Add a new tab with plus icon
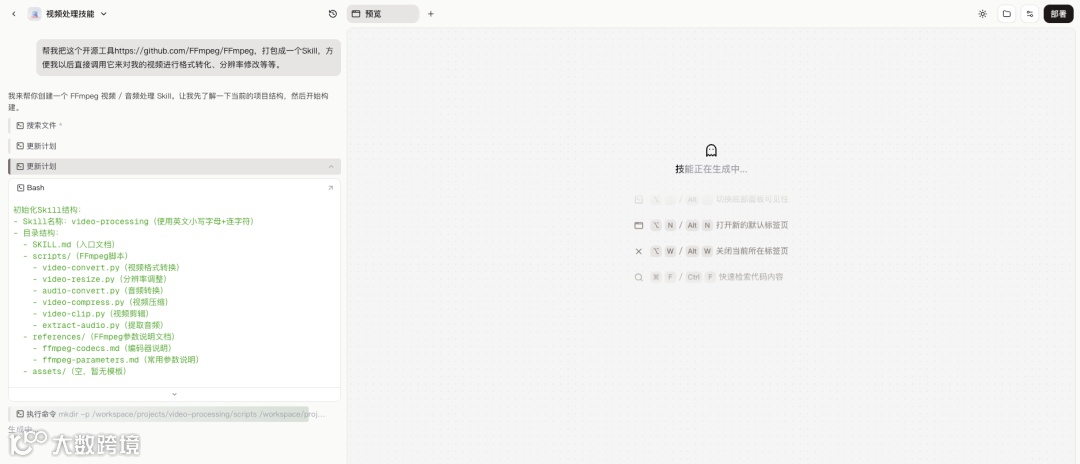The image size is (1080, 464). point(430,14)
